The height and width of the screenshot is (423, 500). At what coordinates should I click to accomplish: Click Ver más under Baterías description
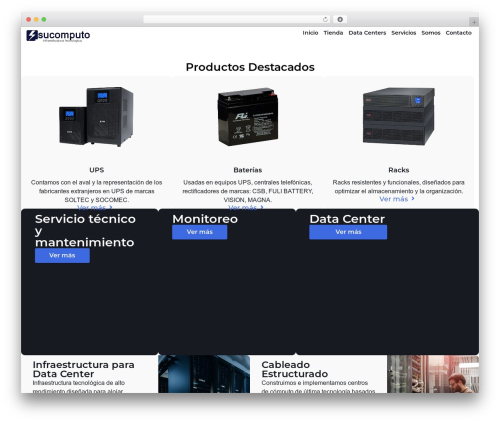click(x=246, y=207)
